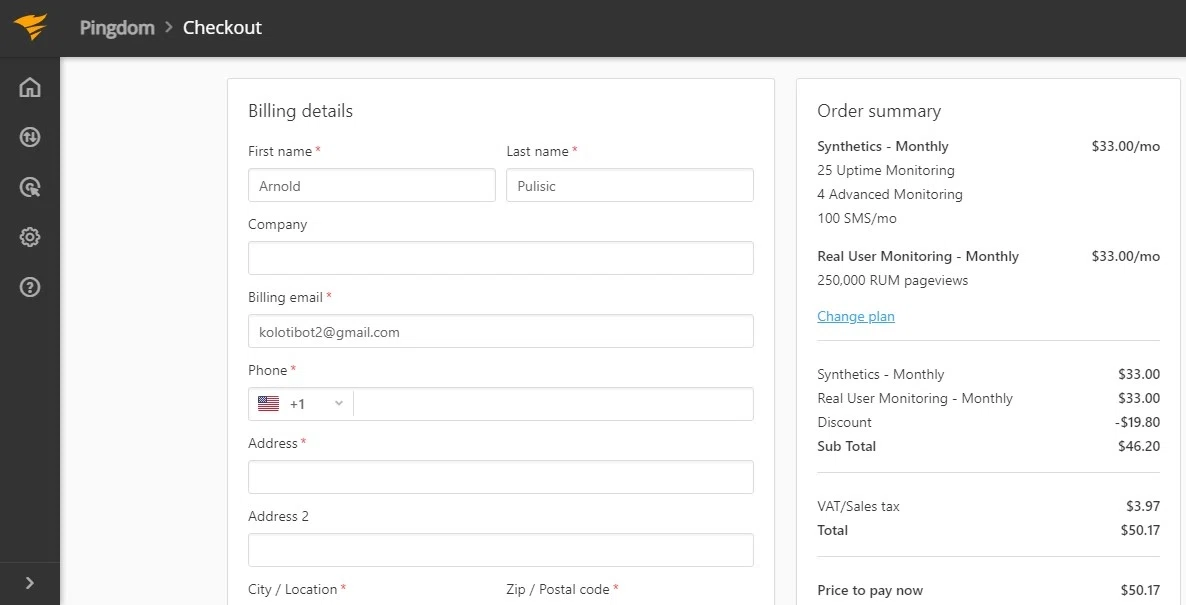Click the 25 Uptime Monitoring line
Viewport: 1186px width, 605px height.
886,170
